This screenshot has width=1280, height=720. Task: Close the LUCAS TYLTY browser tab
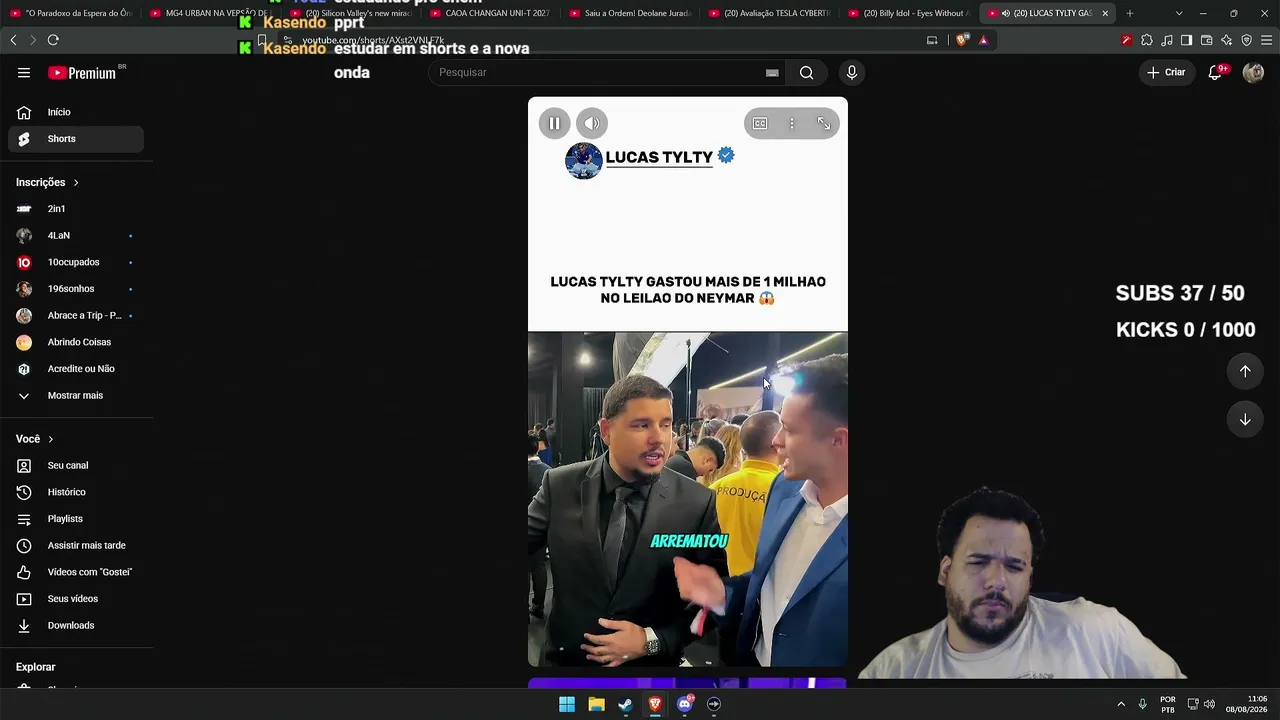point(1105,13)
